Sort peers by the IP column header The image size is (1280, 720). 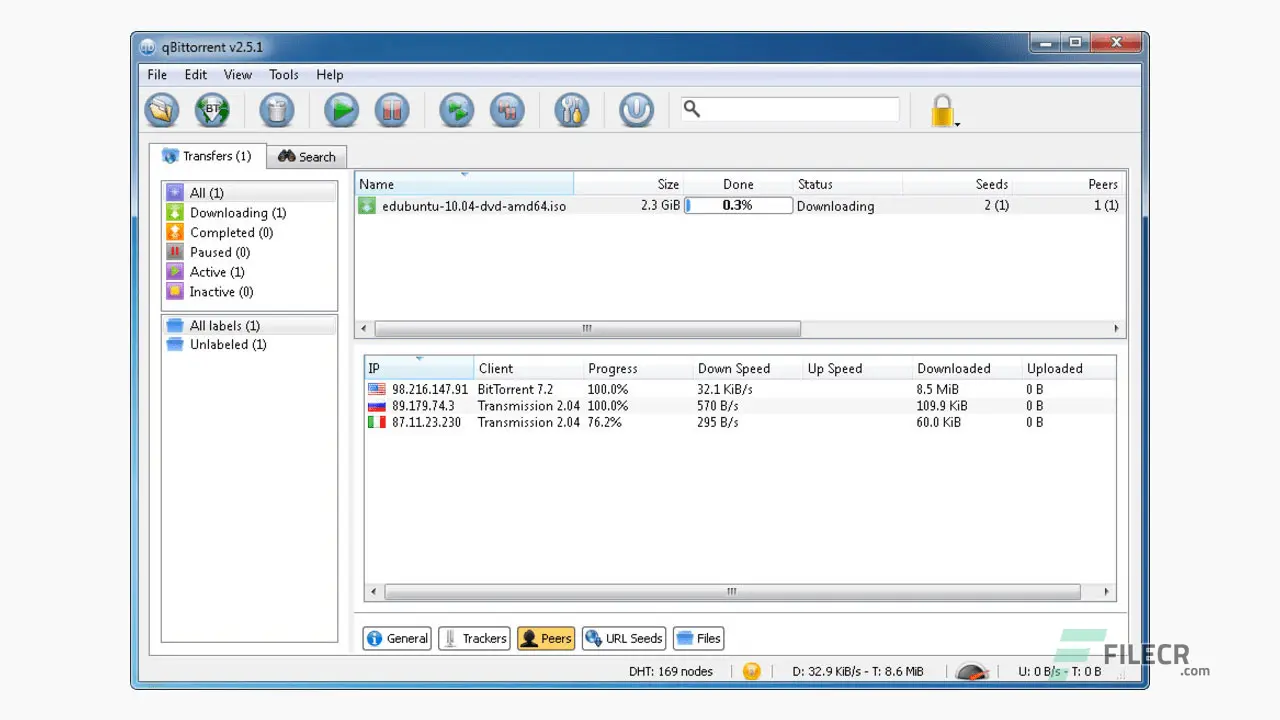[x=419, y=368]
